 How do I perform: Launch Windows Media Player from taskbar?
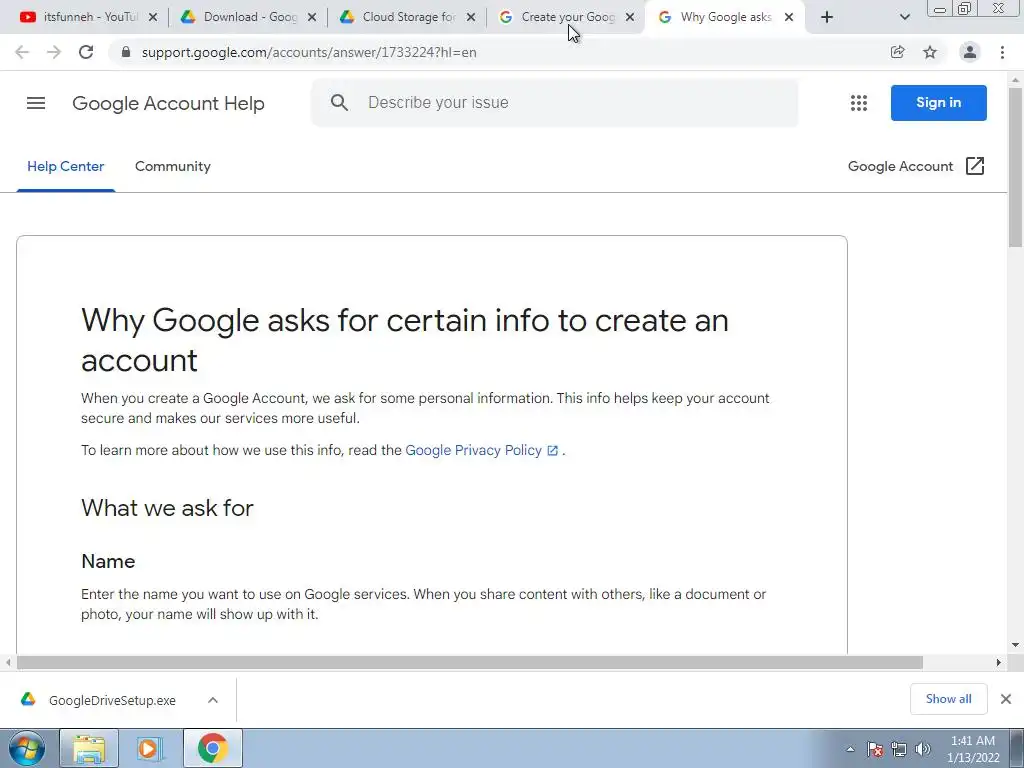[x=150, y=748]
